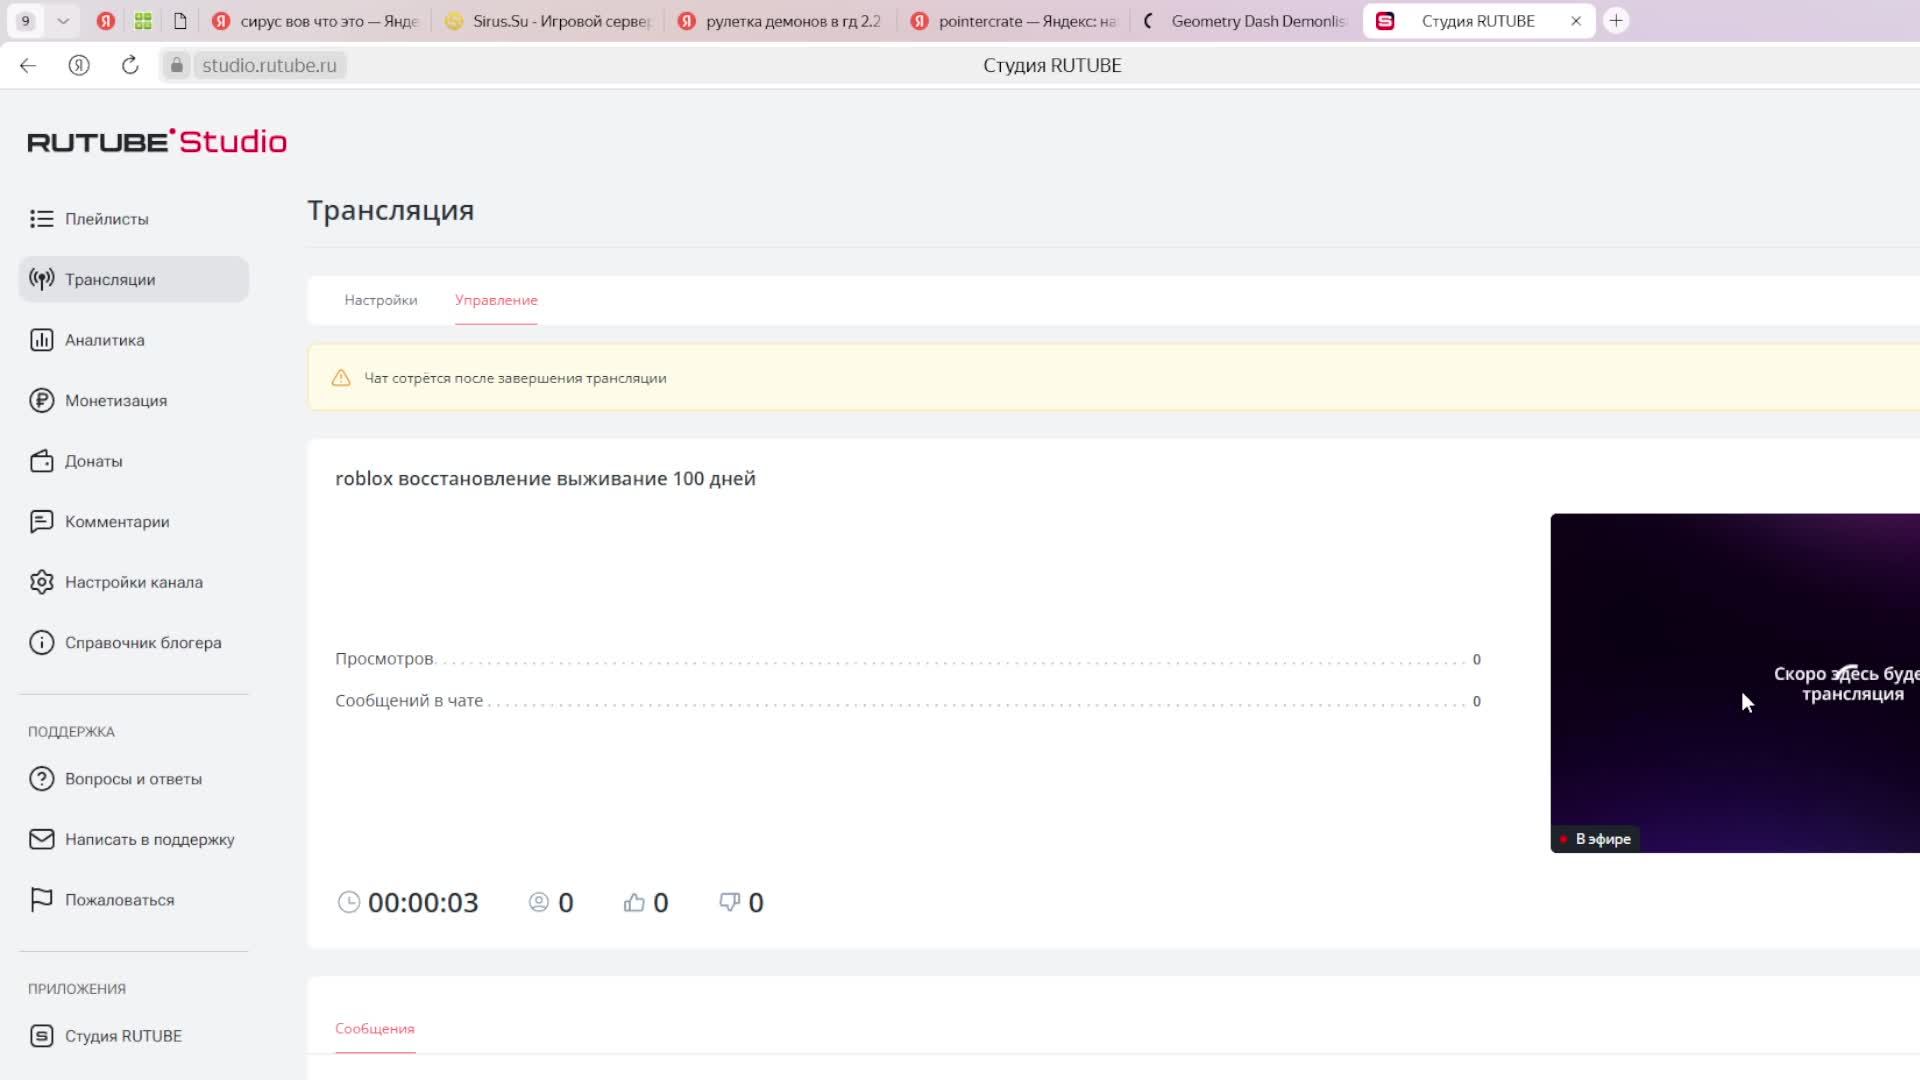Viewport: 1920px width, 1080px height.
Task: Click the stream title roblox восстановление
Action: tap(545, 479)
